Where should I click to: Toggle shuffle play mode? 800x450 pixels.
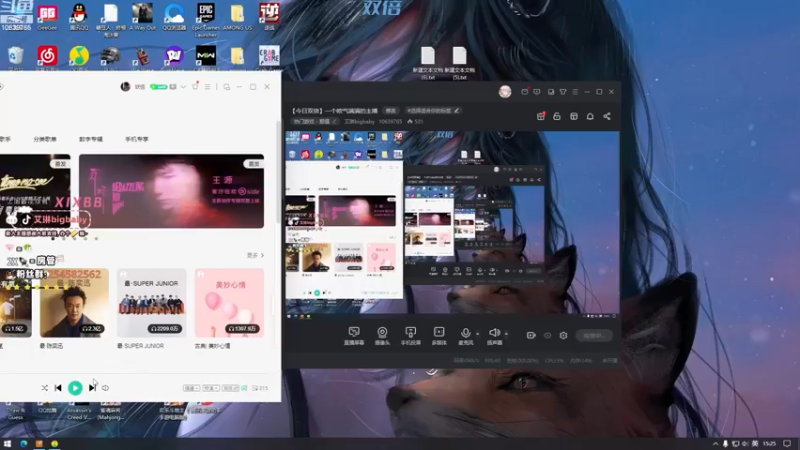pos(44,388)
